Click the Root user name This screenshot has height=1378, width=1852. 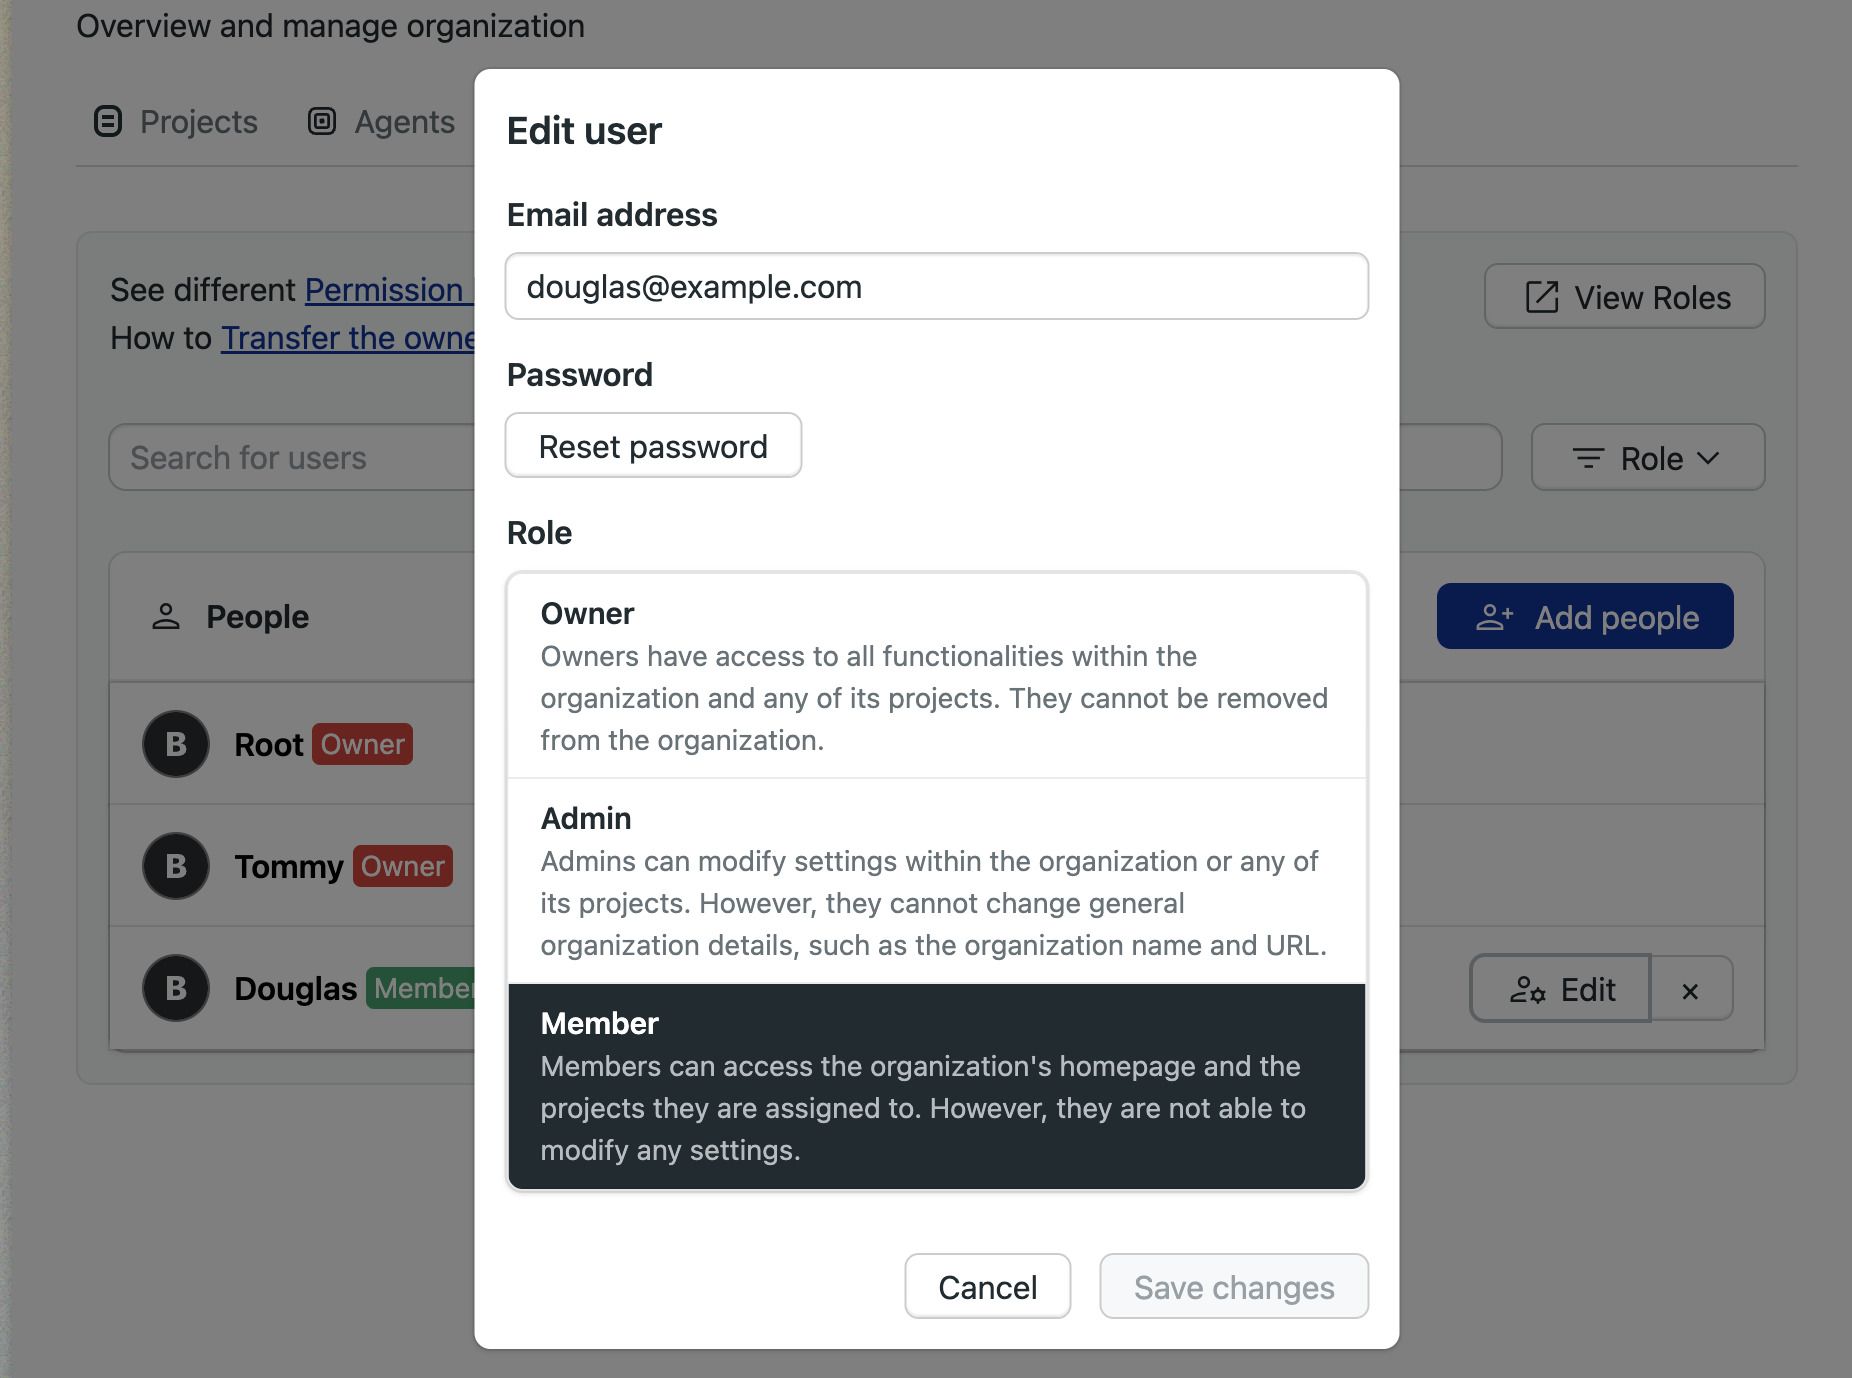(x=268, y=745)
